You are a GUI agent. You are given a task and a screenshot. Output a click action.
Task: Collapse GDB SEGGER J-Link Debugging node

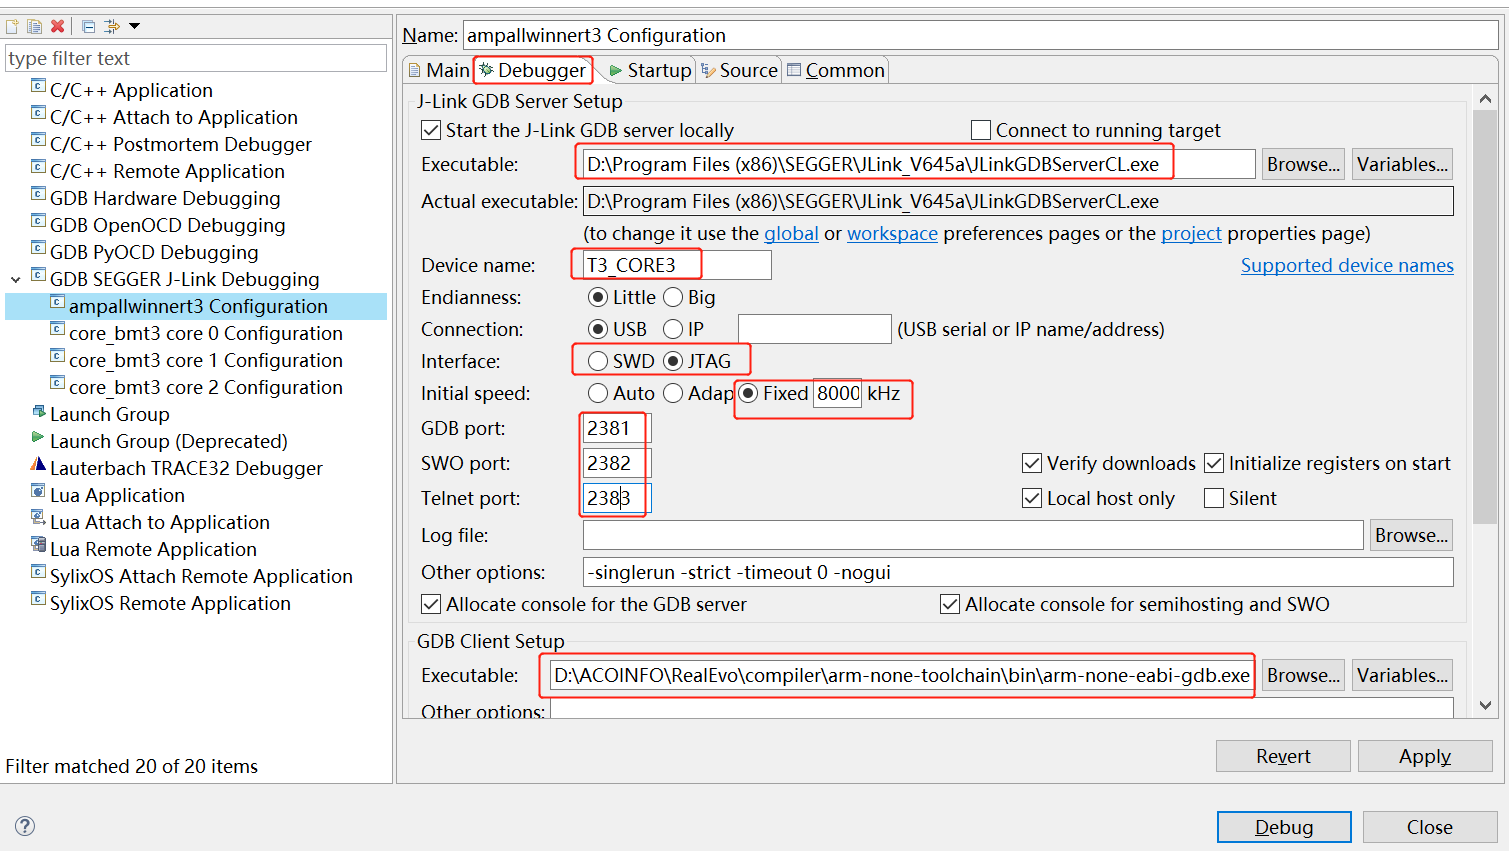coord(16,280)
